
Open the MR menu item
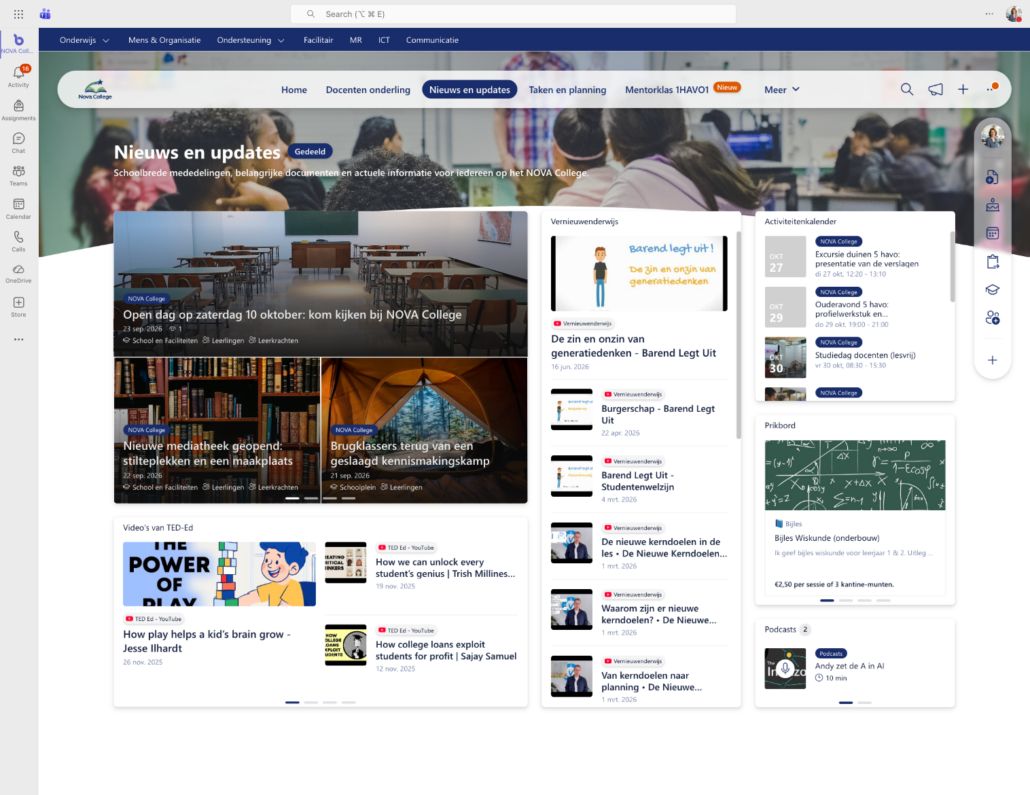point(355,40)
